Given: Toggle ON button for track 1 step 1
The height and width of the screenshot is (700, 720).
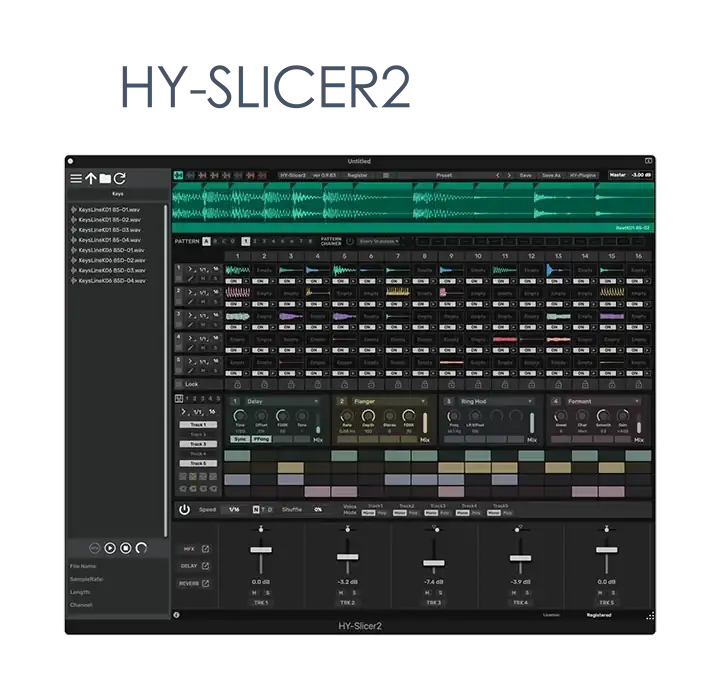Looking at the screenshot, I should [233, 281].
